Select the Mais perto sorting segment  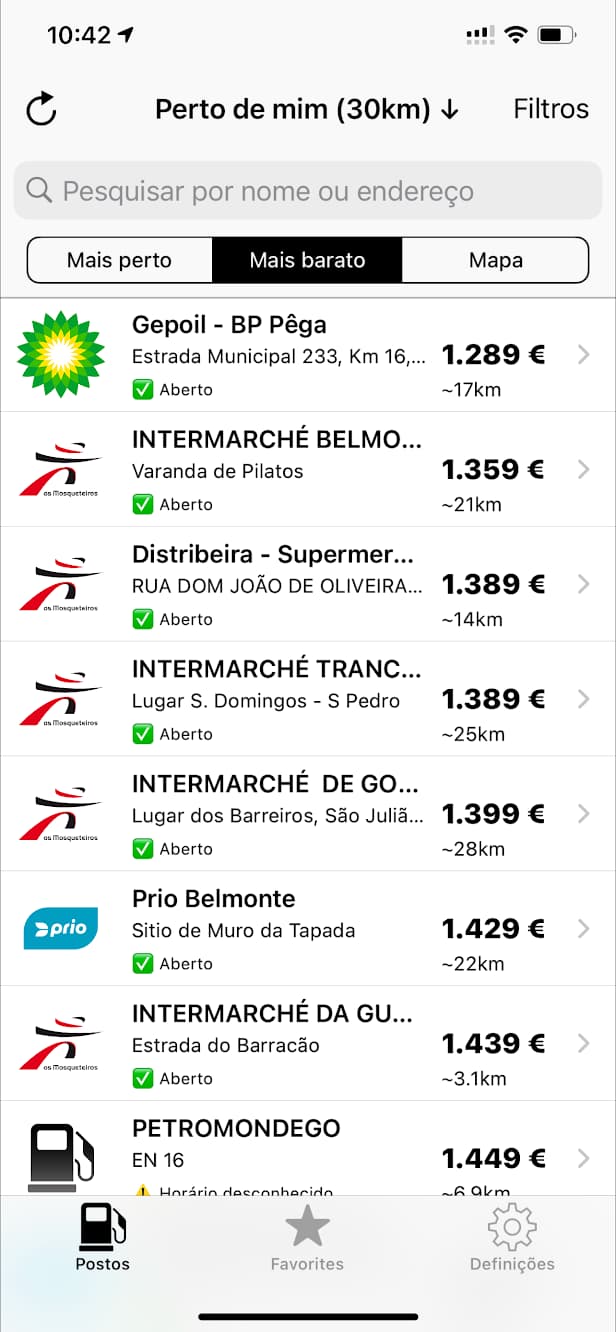pos(119,261)
